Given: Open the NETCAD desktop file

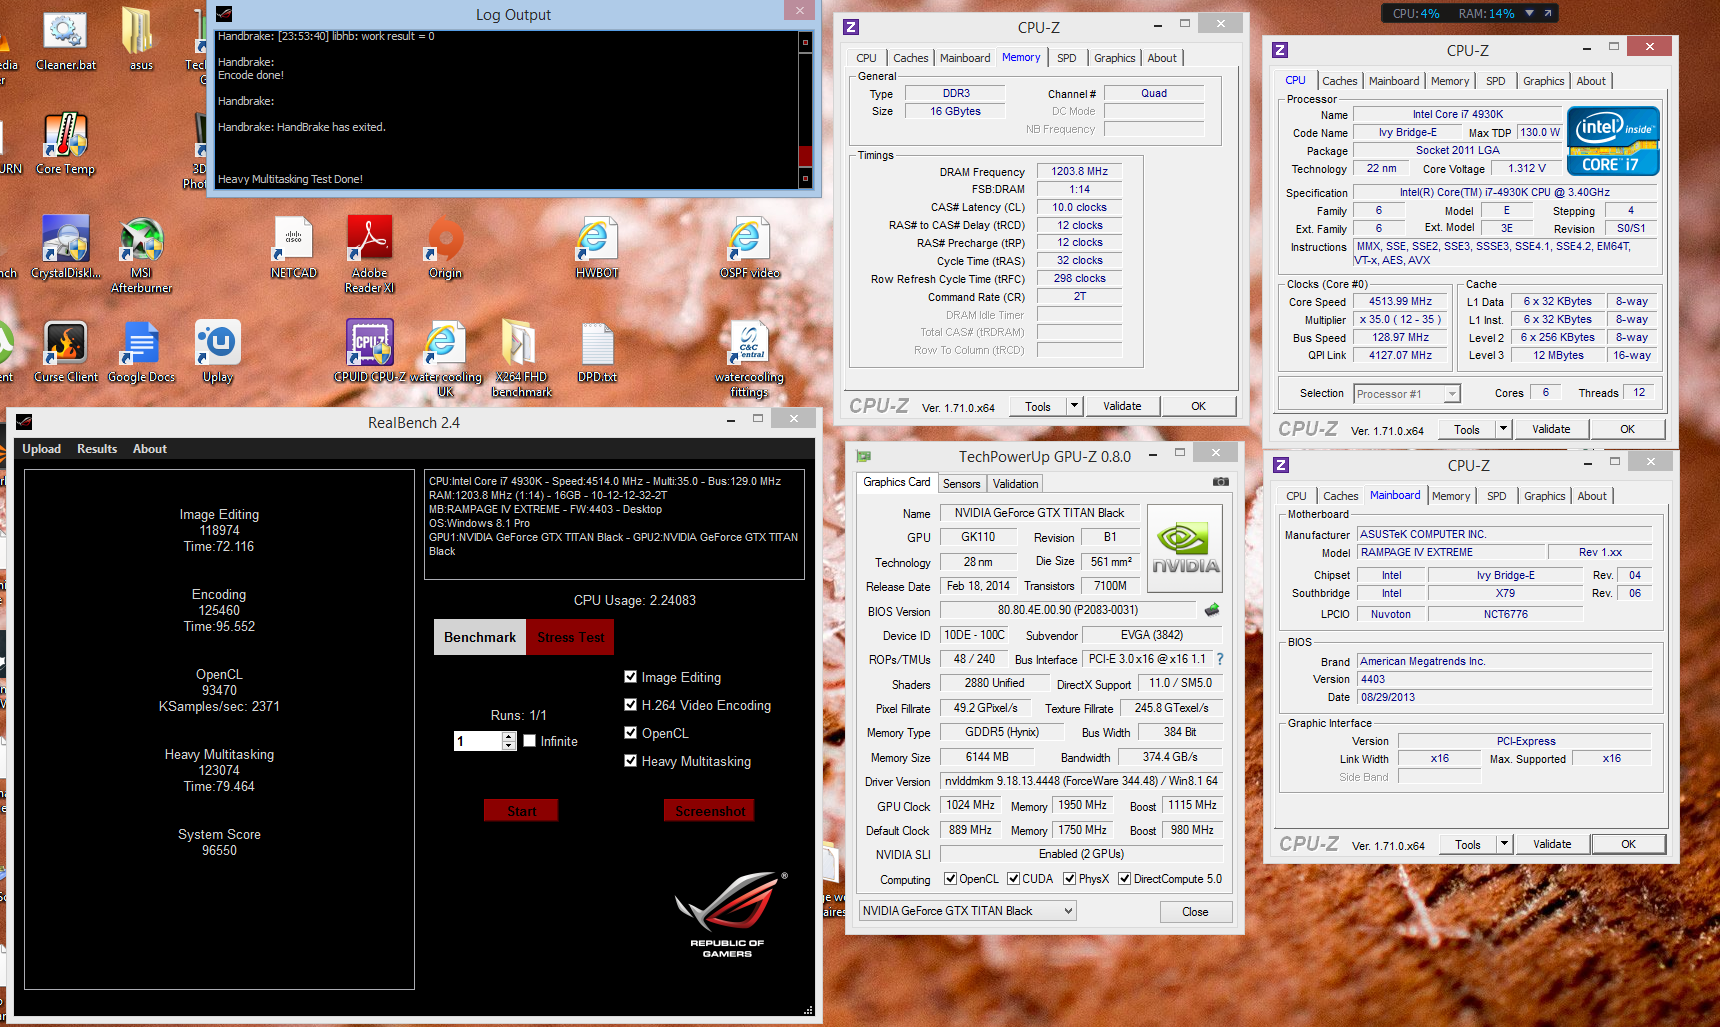Looking at the screenshot, I should tap(293, 248).
